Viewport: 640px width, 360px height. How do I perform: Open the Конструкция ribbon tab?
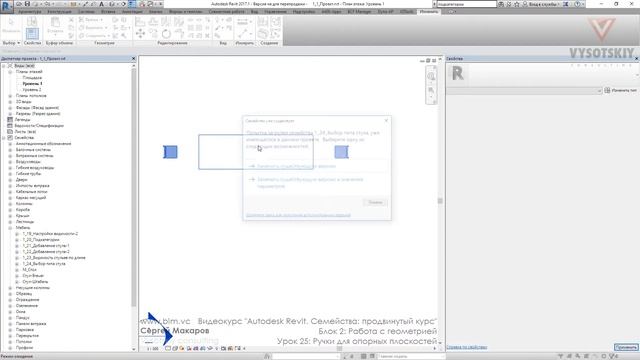point(59,11)
